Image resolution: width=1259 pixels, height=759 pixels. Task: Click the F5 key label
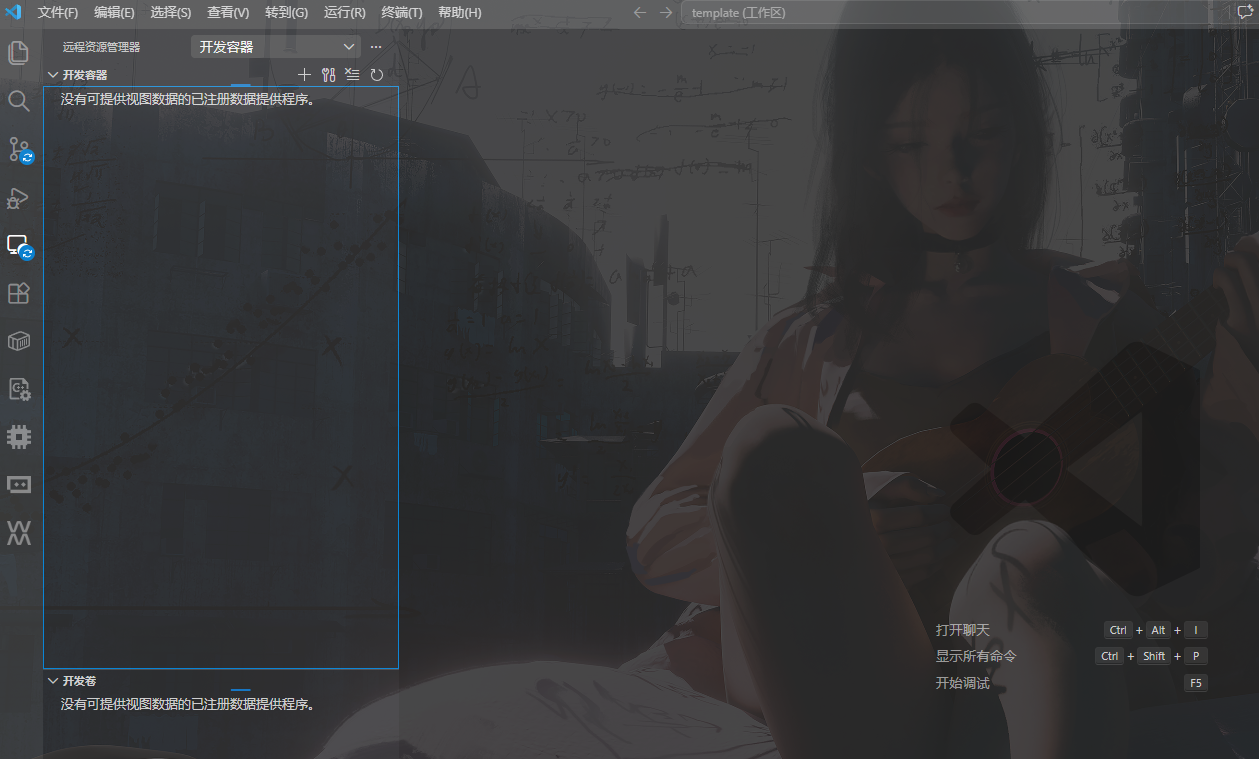tap(1195, 683)
